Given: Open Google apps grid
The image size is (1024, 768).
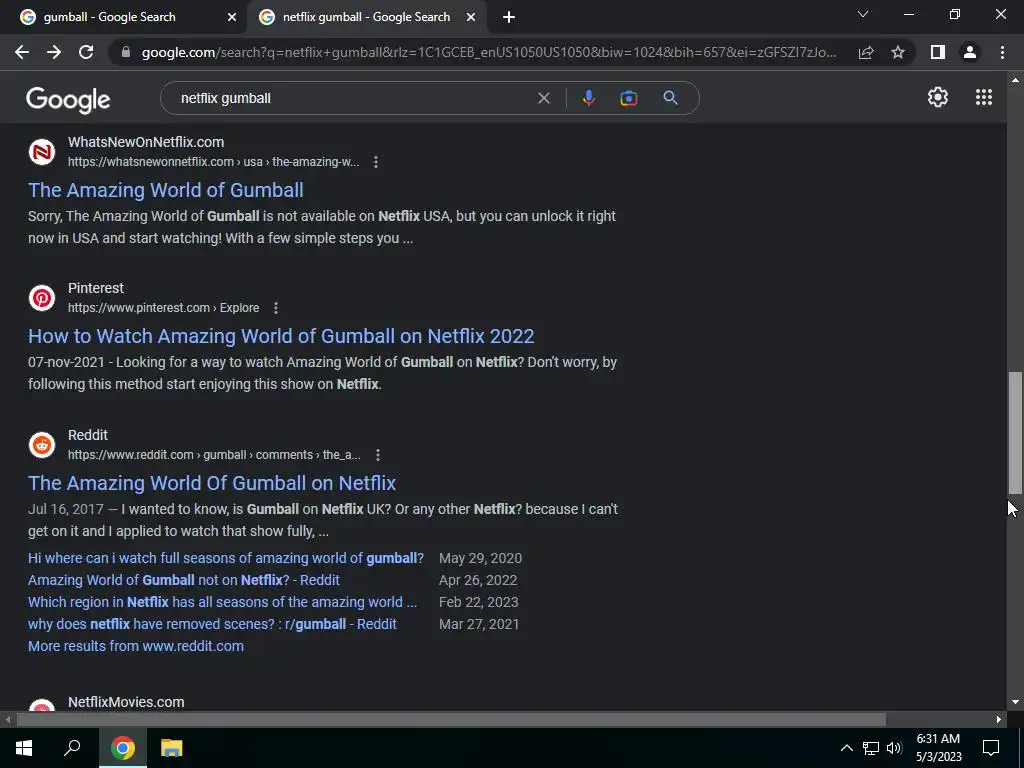Looking at the screenshot, I should click(x=984, y=97).
